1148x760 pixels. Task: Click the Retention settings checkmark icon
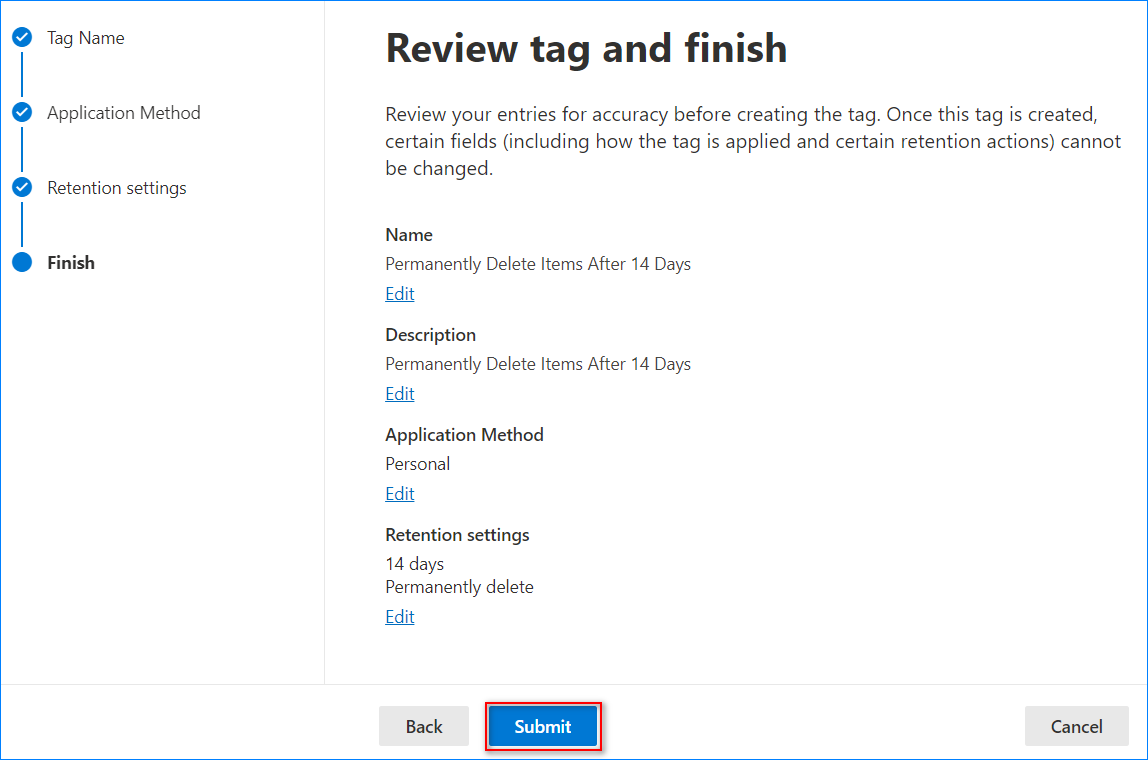[x=22, y=188]
